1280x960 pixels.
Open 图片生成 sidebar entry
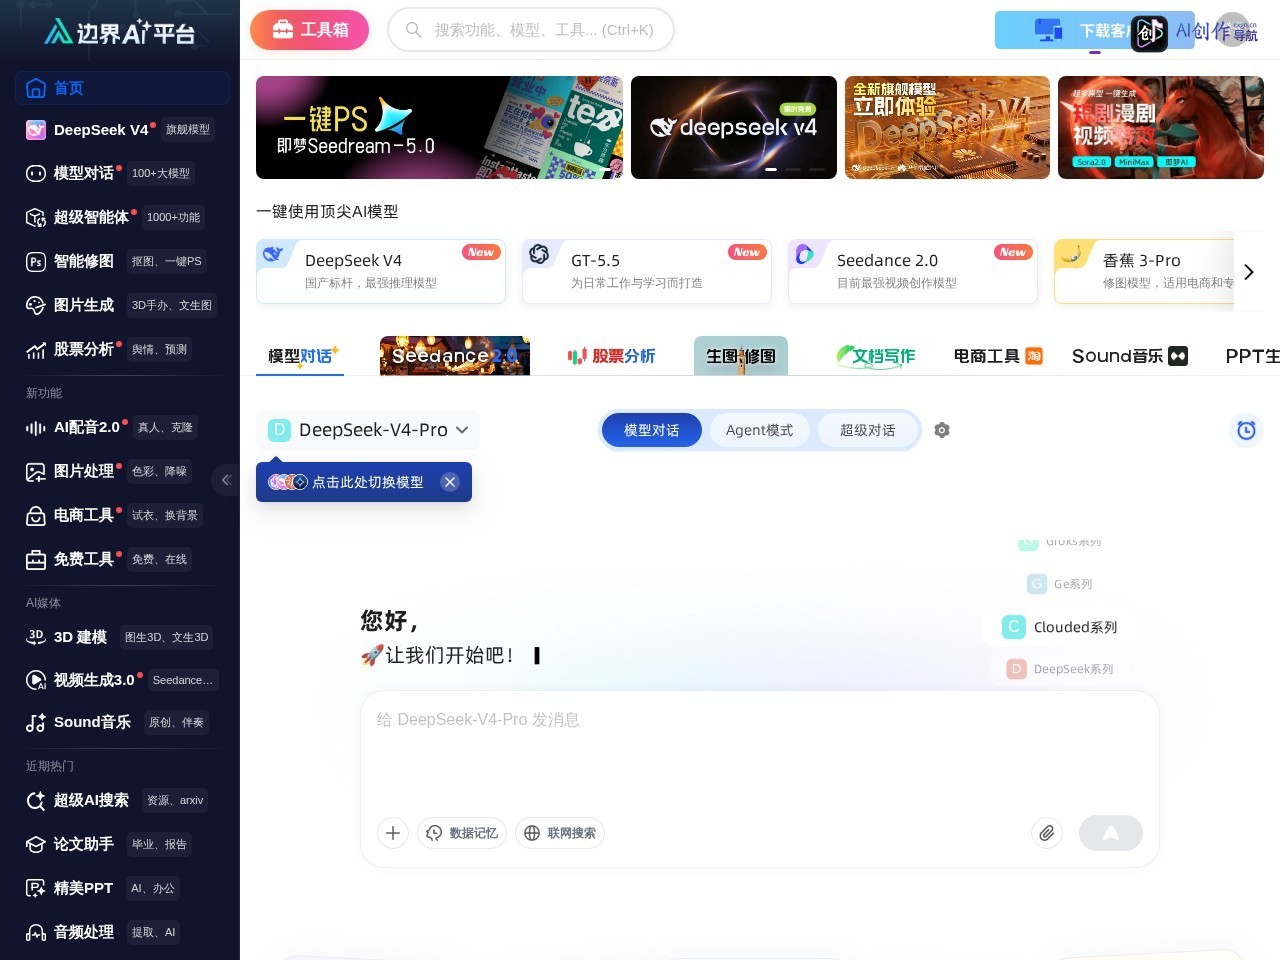tap(122, 305)
